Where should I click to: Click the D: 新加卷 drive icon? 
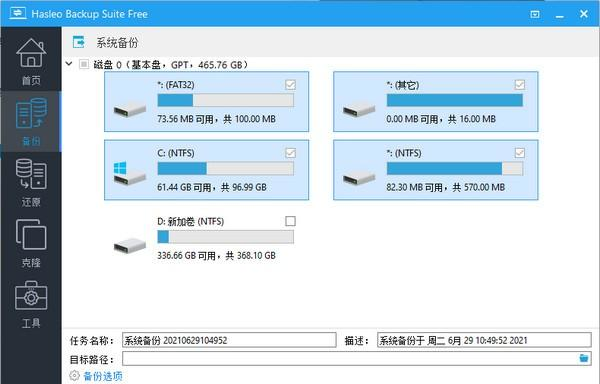pyautogui.click(x=130, y=246)
